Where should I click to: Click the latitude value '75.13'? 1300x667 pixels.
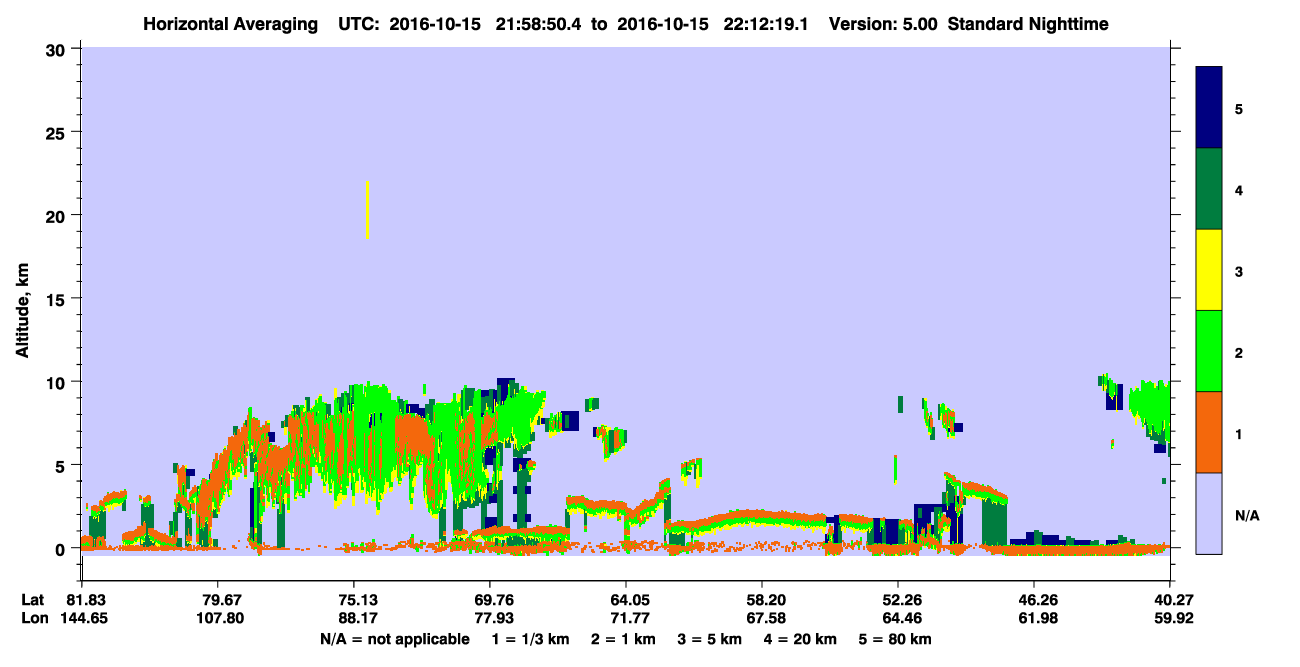(x=354, y=600)
